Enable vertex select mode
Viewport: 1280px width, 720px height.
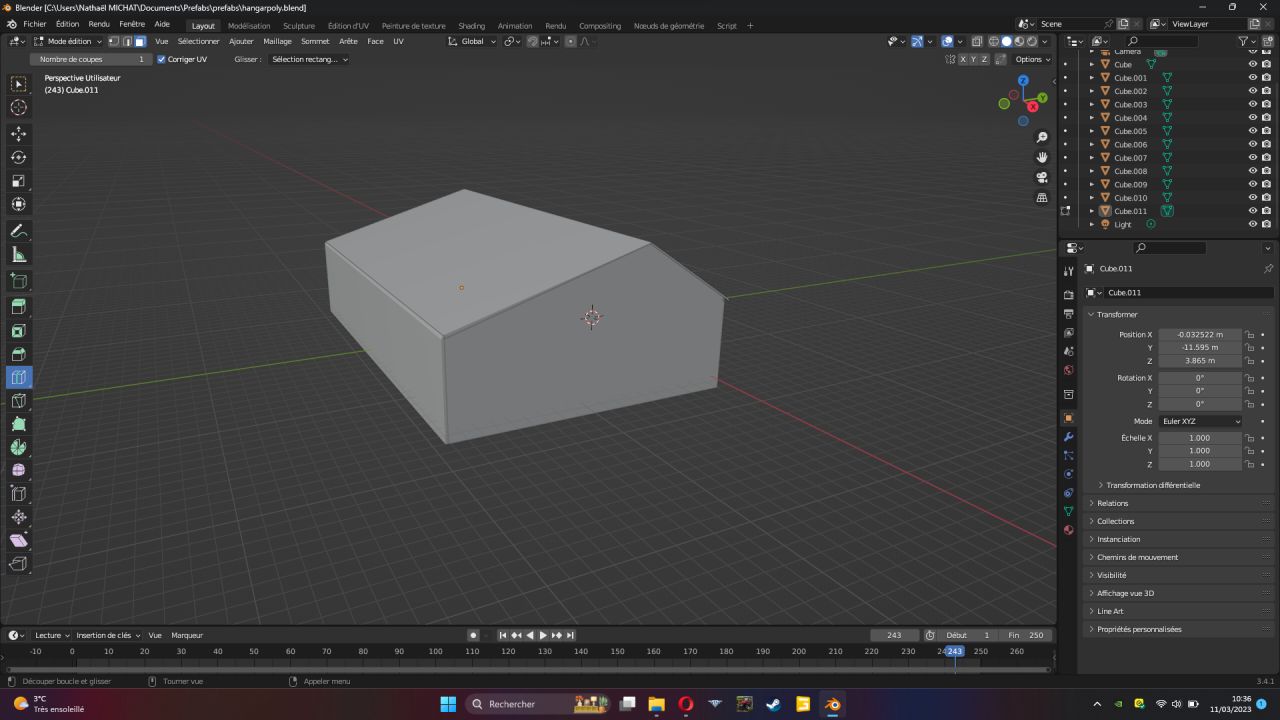[x=113, y=41]
